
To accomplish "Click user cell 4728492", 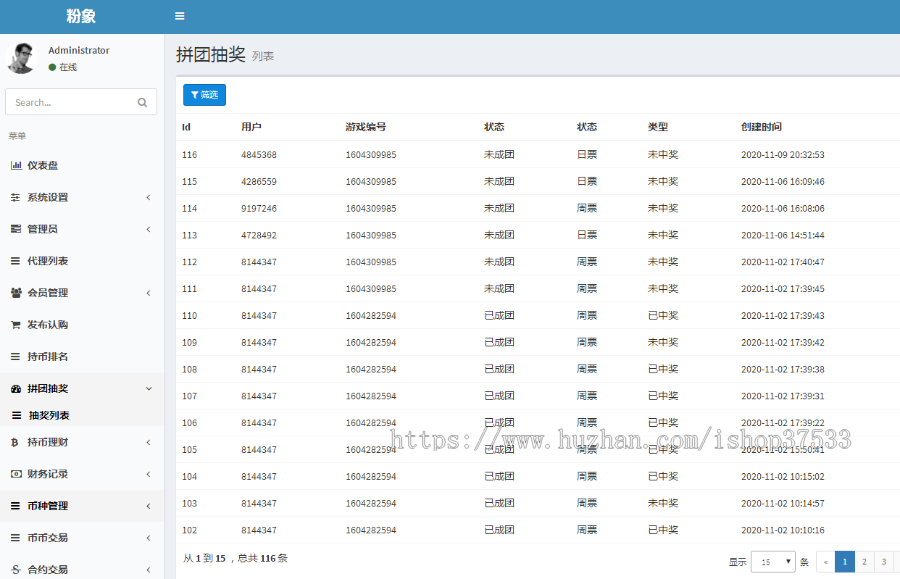I will click(x=259, y=235).
